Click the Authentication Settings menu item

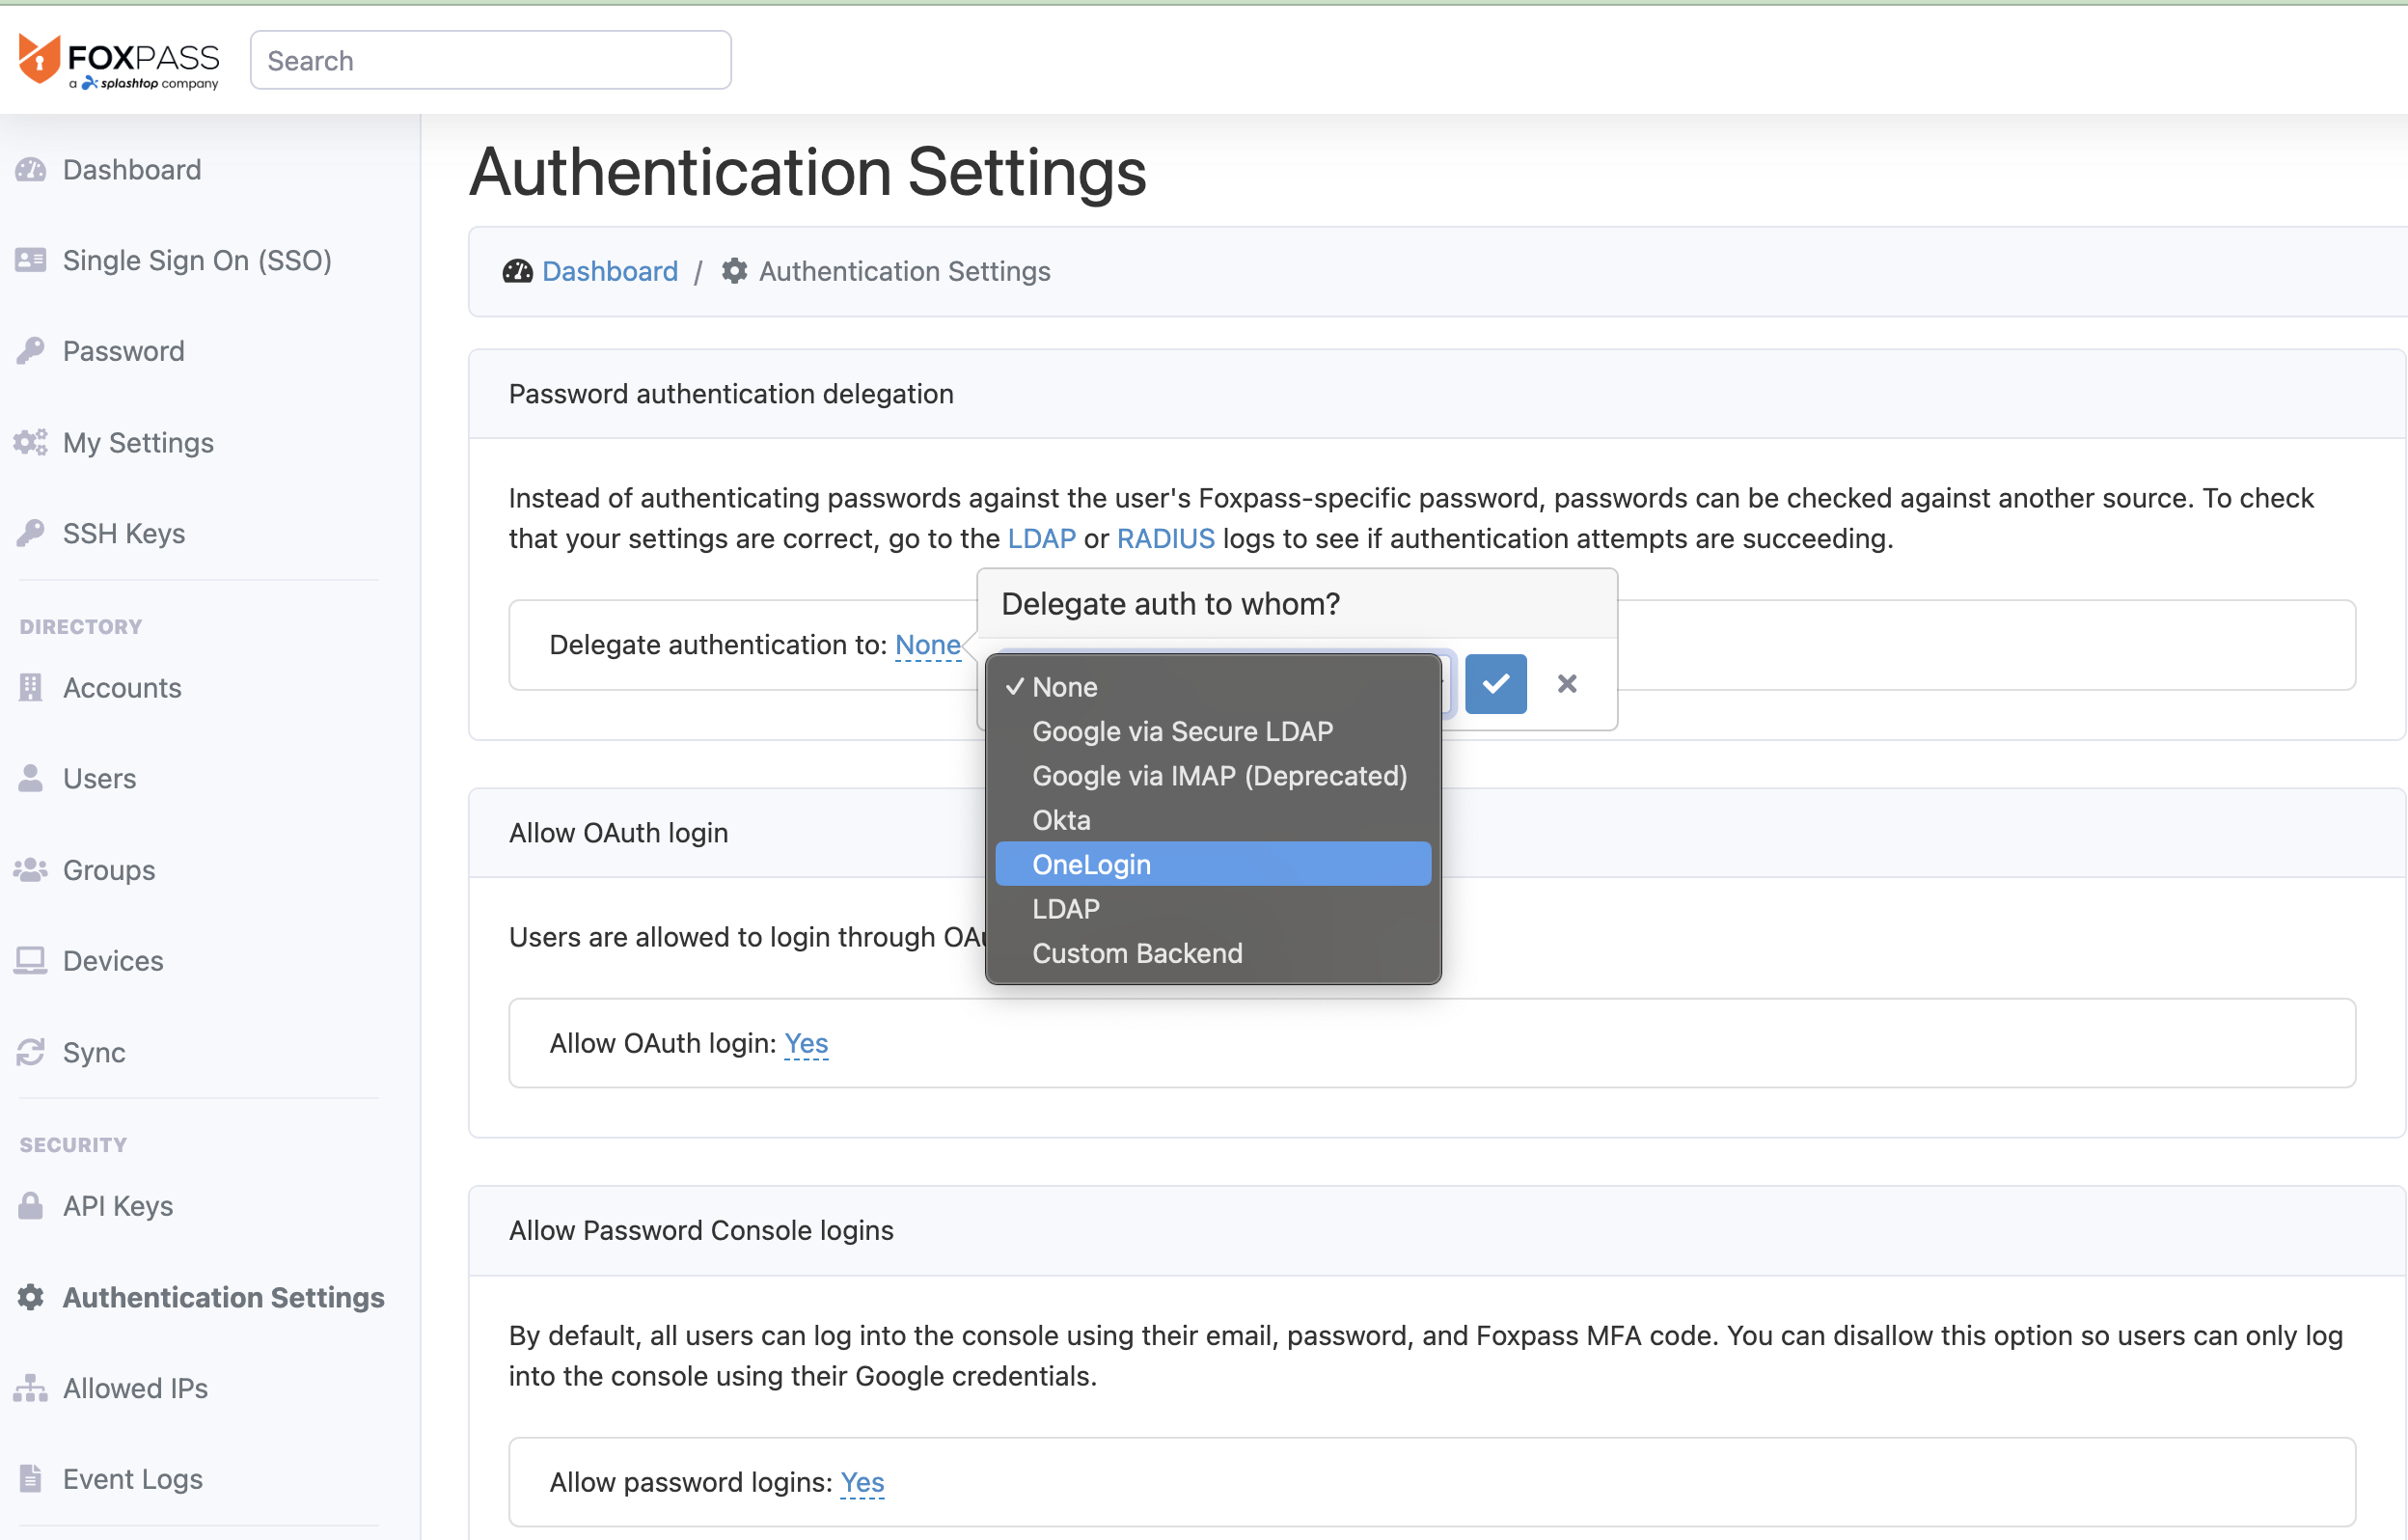pos(225,1296)
